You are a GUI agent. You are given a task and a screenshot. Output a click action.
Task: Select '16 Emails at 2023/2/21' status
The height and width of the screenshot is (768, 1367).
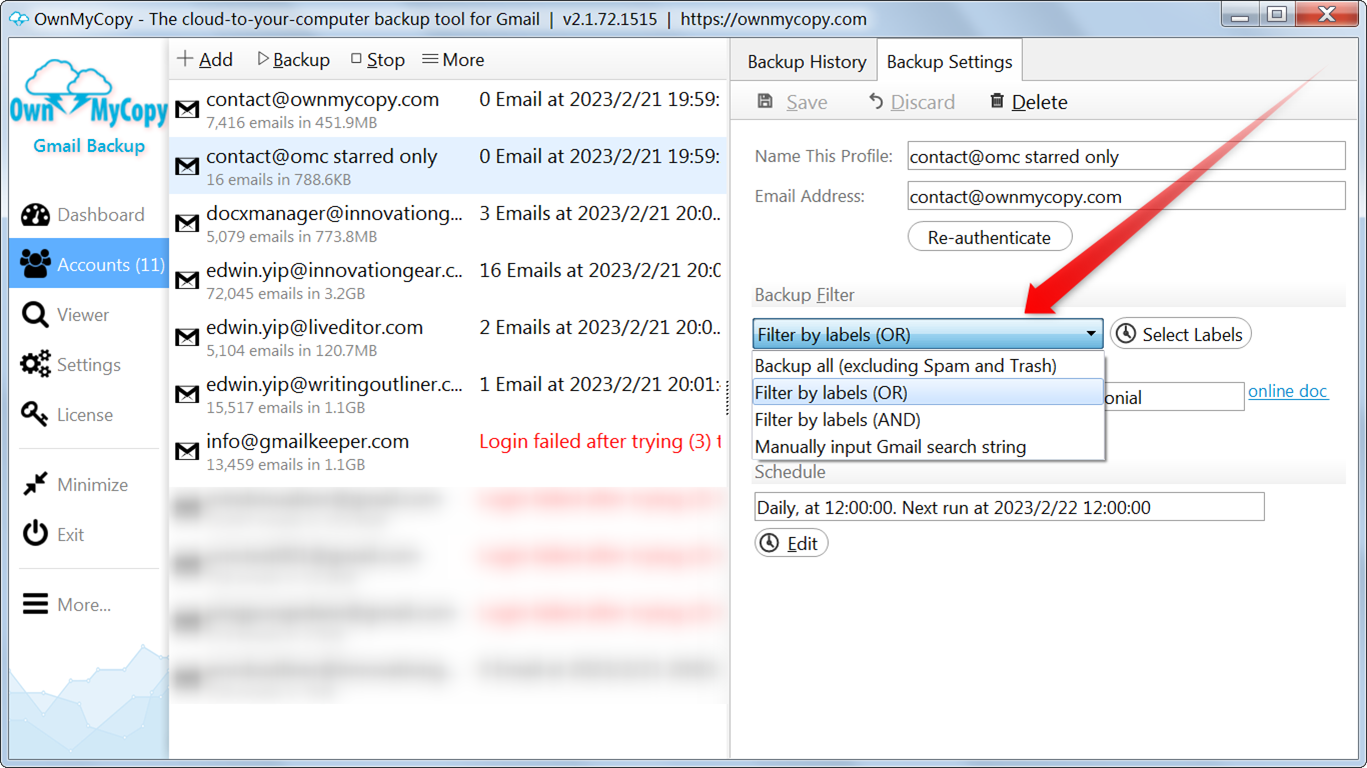pyautogui.click(x=600, y=270)
